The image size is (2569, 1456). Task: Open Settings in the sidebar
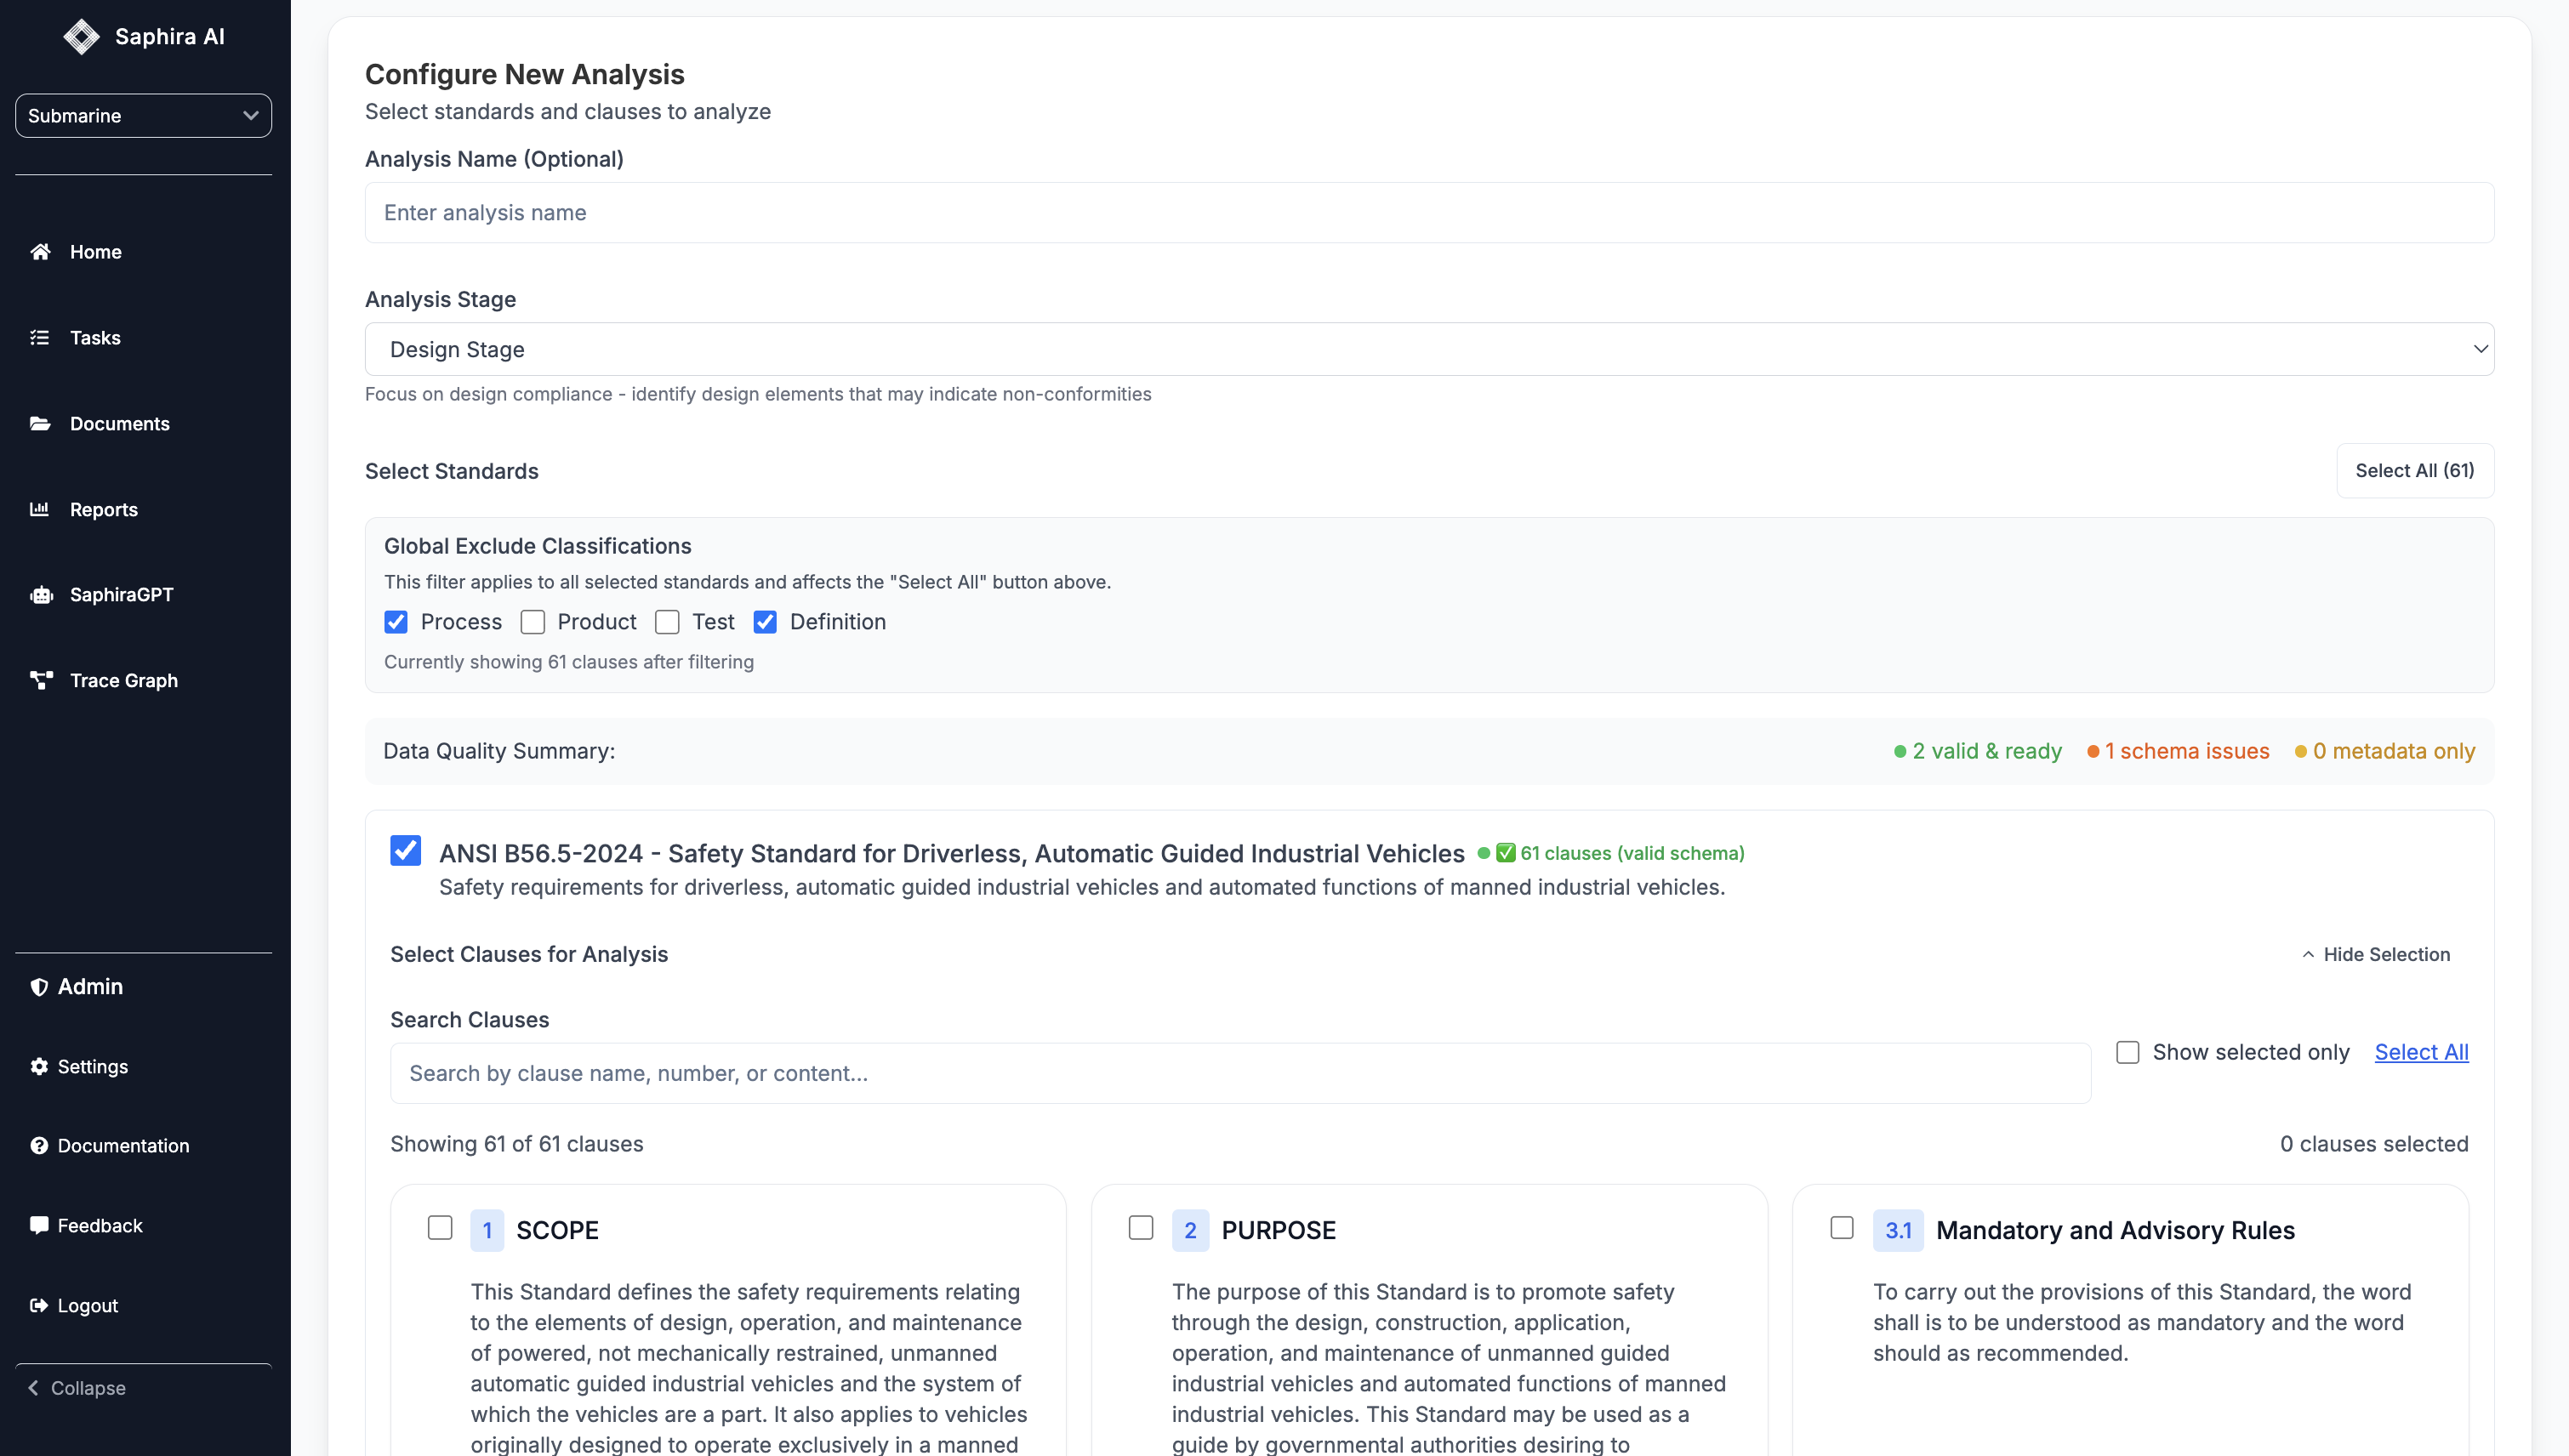point(92,1066)
